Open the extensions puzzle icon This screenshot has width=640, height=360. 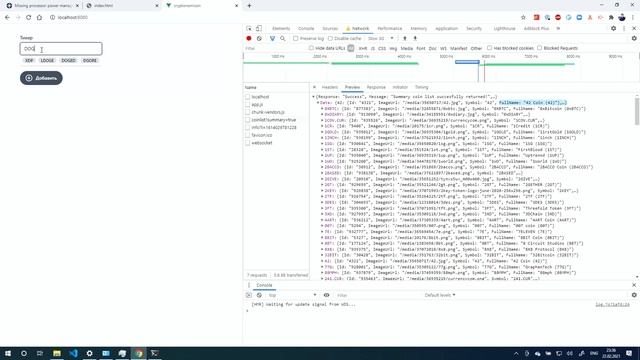tap(611, 18)
